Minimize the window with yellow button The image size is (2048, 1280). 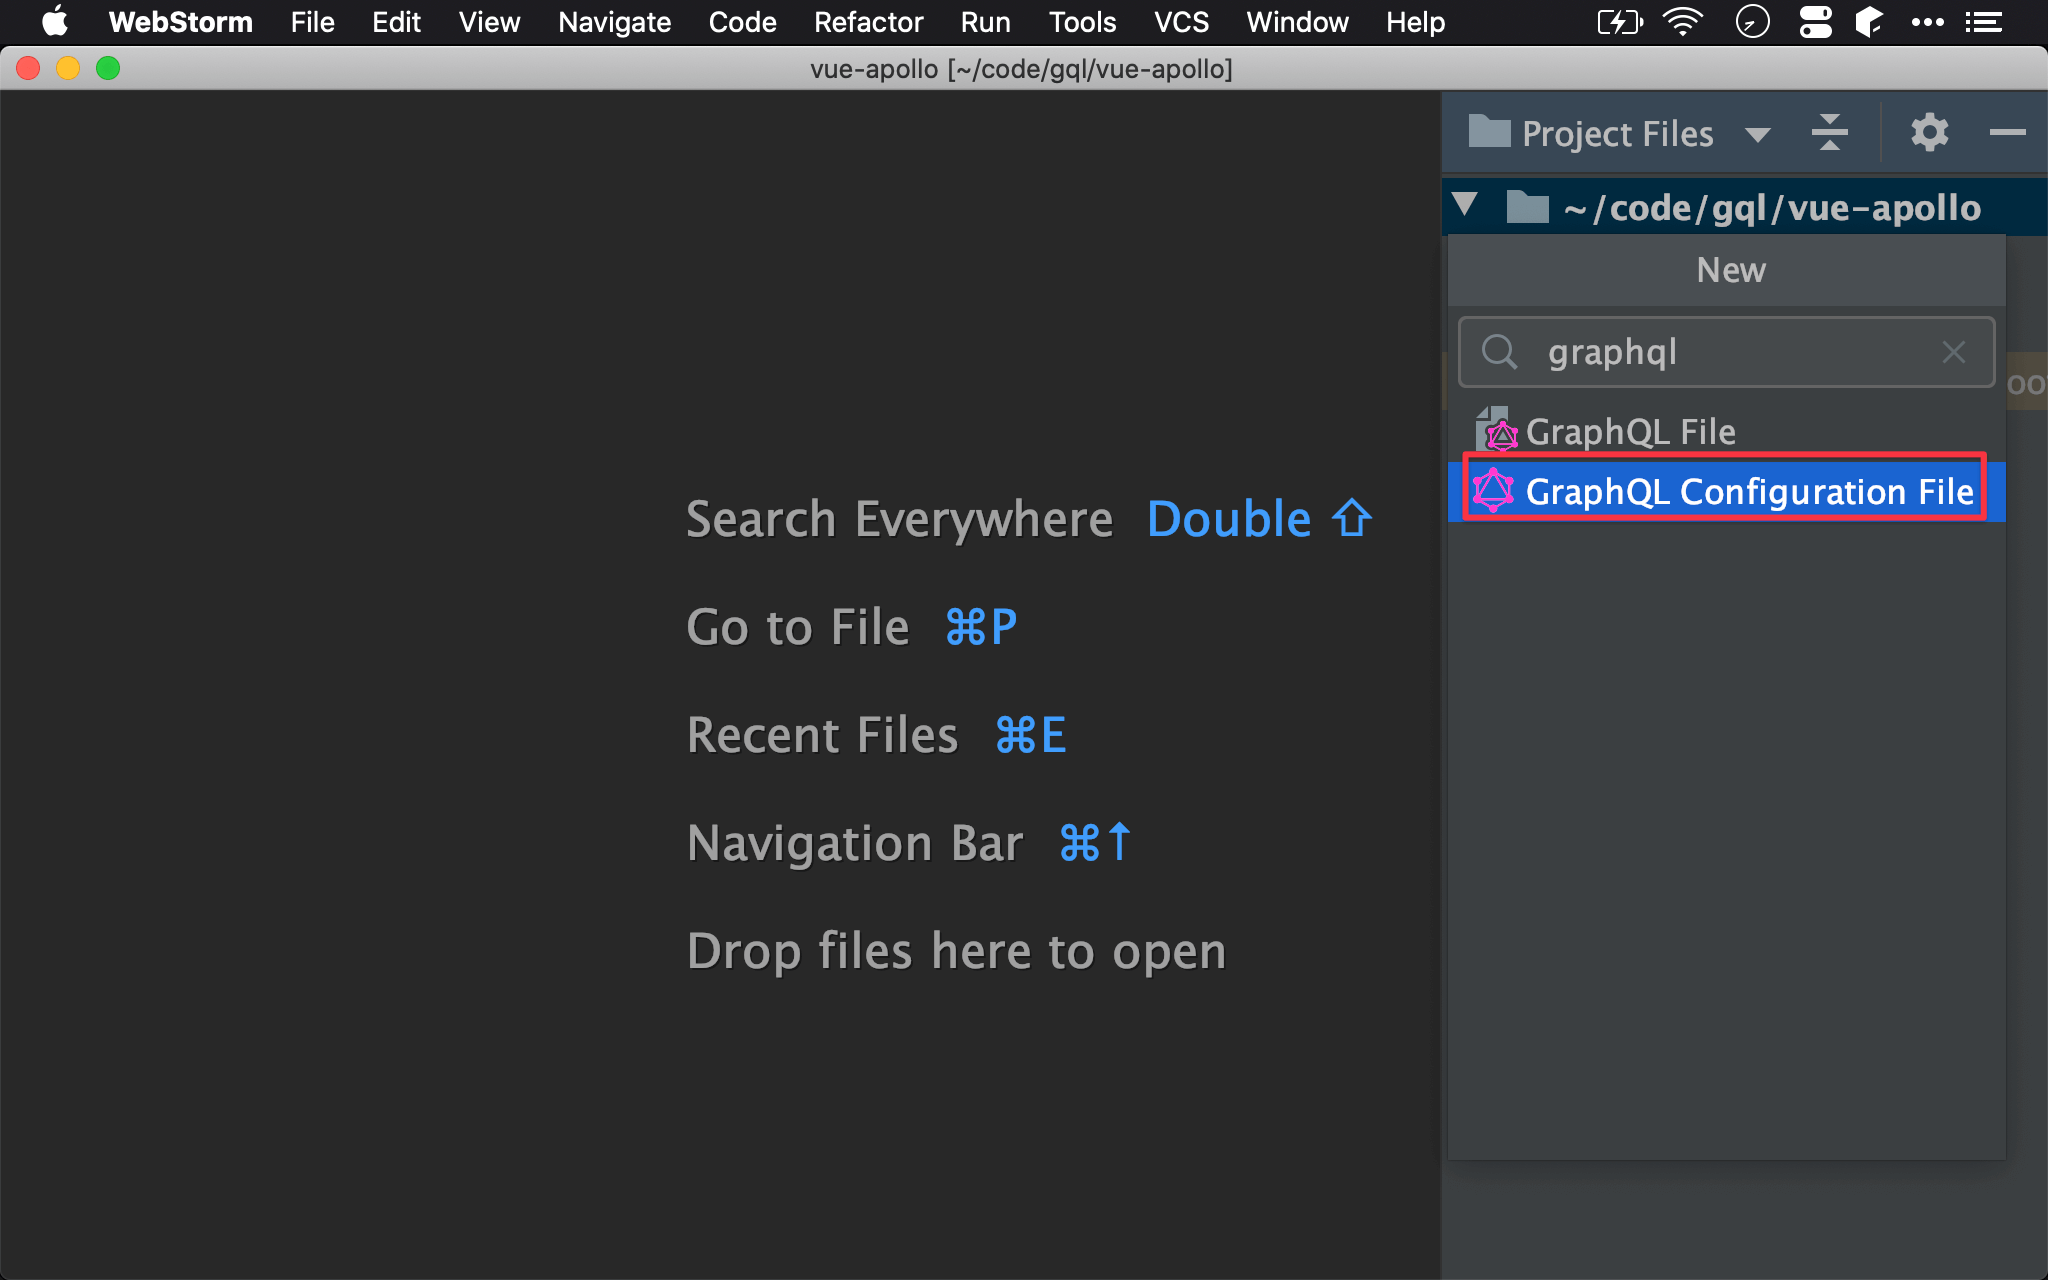tap(68, 68)
